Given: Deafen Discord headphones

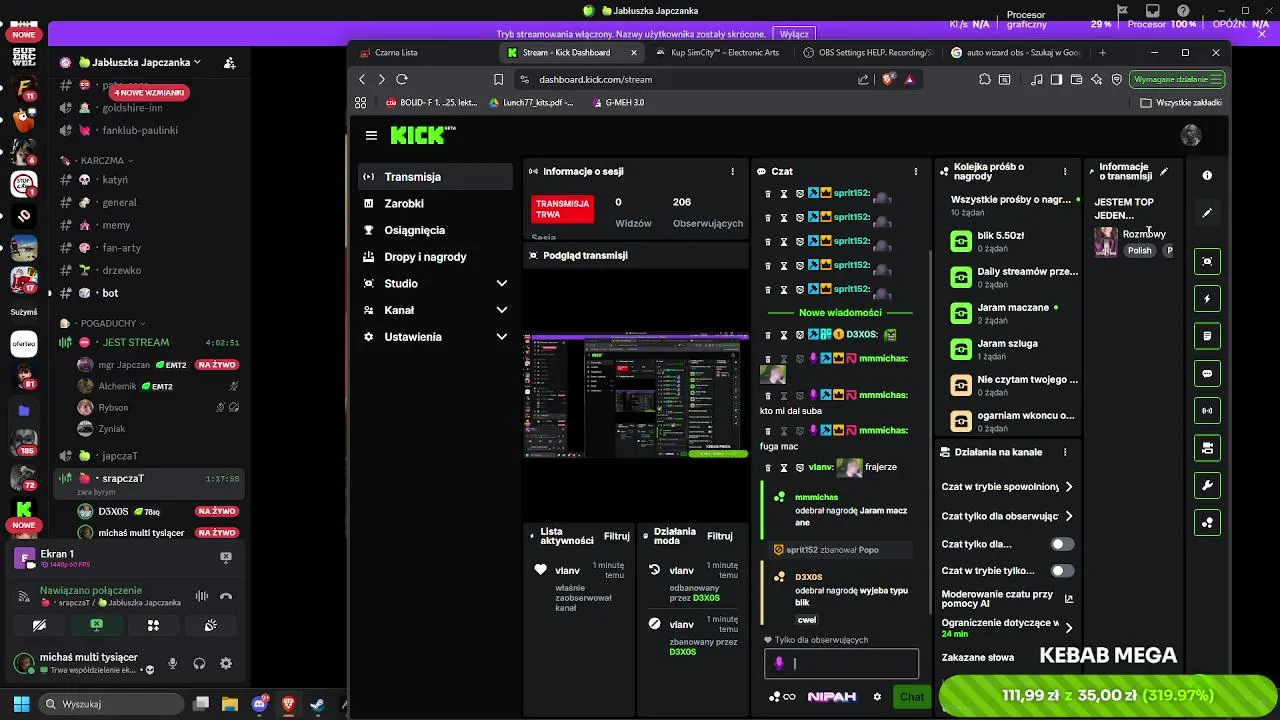Looking at the screenshot, I should [199, 663].
